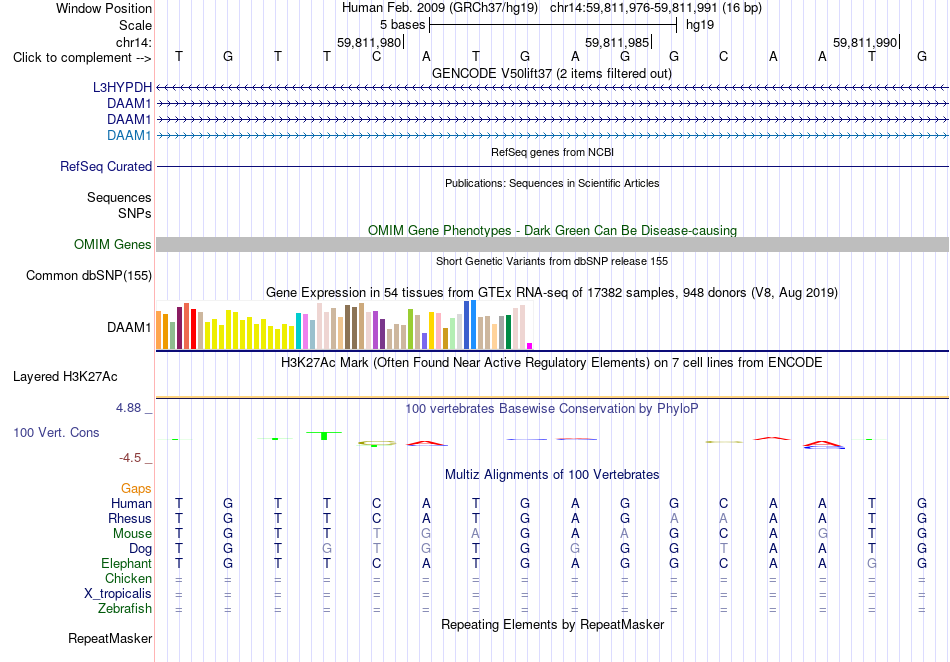Click the '5 bases' scale label

click(402, 25)
